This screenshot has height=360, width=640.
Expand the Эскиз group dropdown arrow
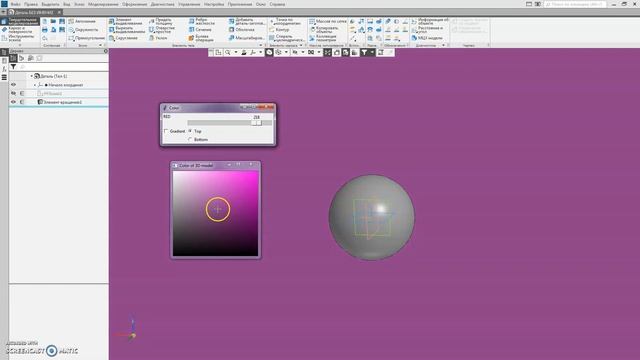click(100, 45)
